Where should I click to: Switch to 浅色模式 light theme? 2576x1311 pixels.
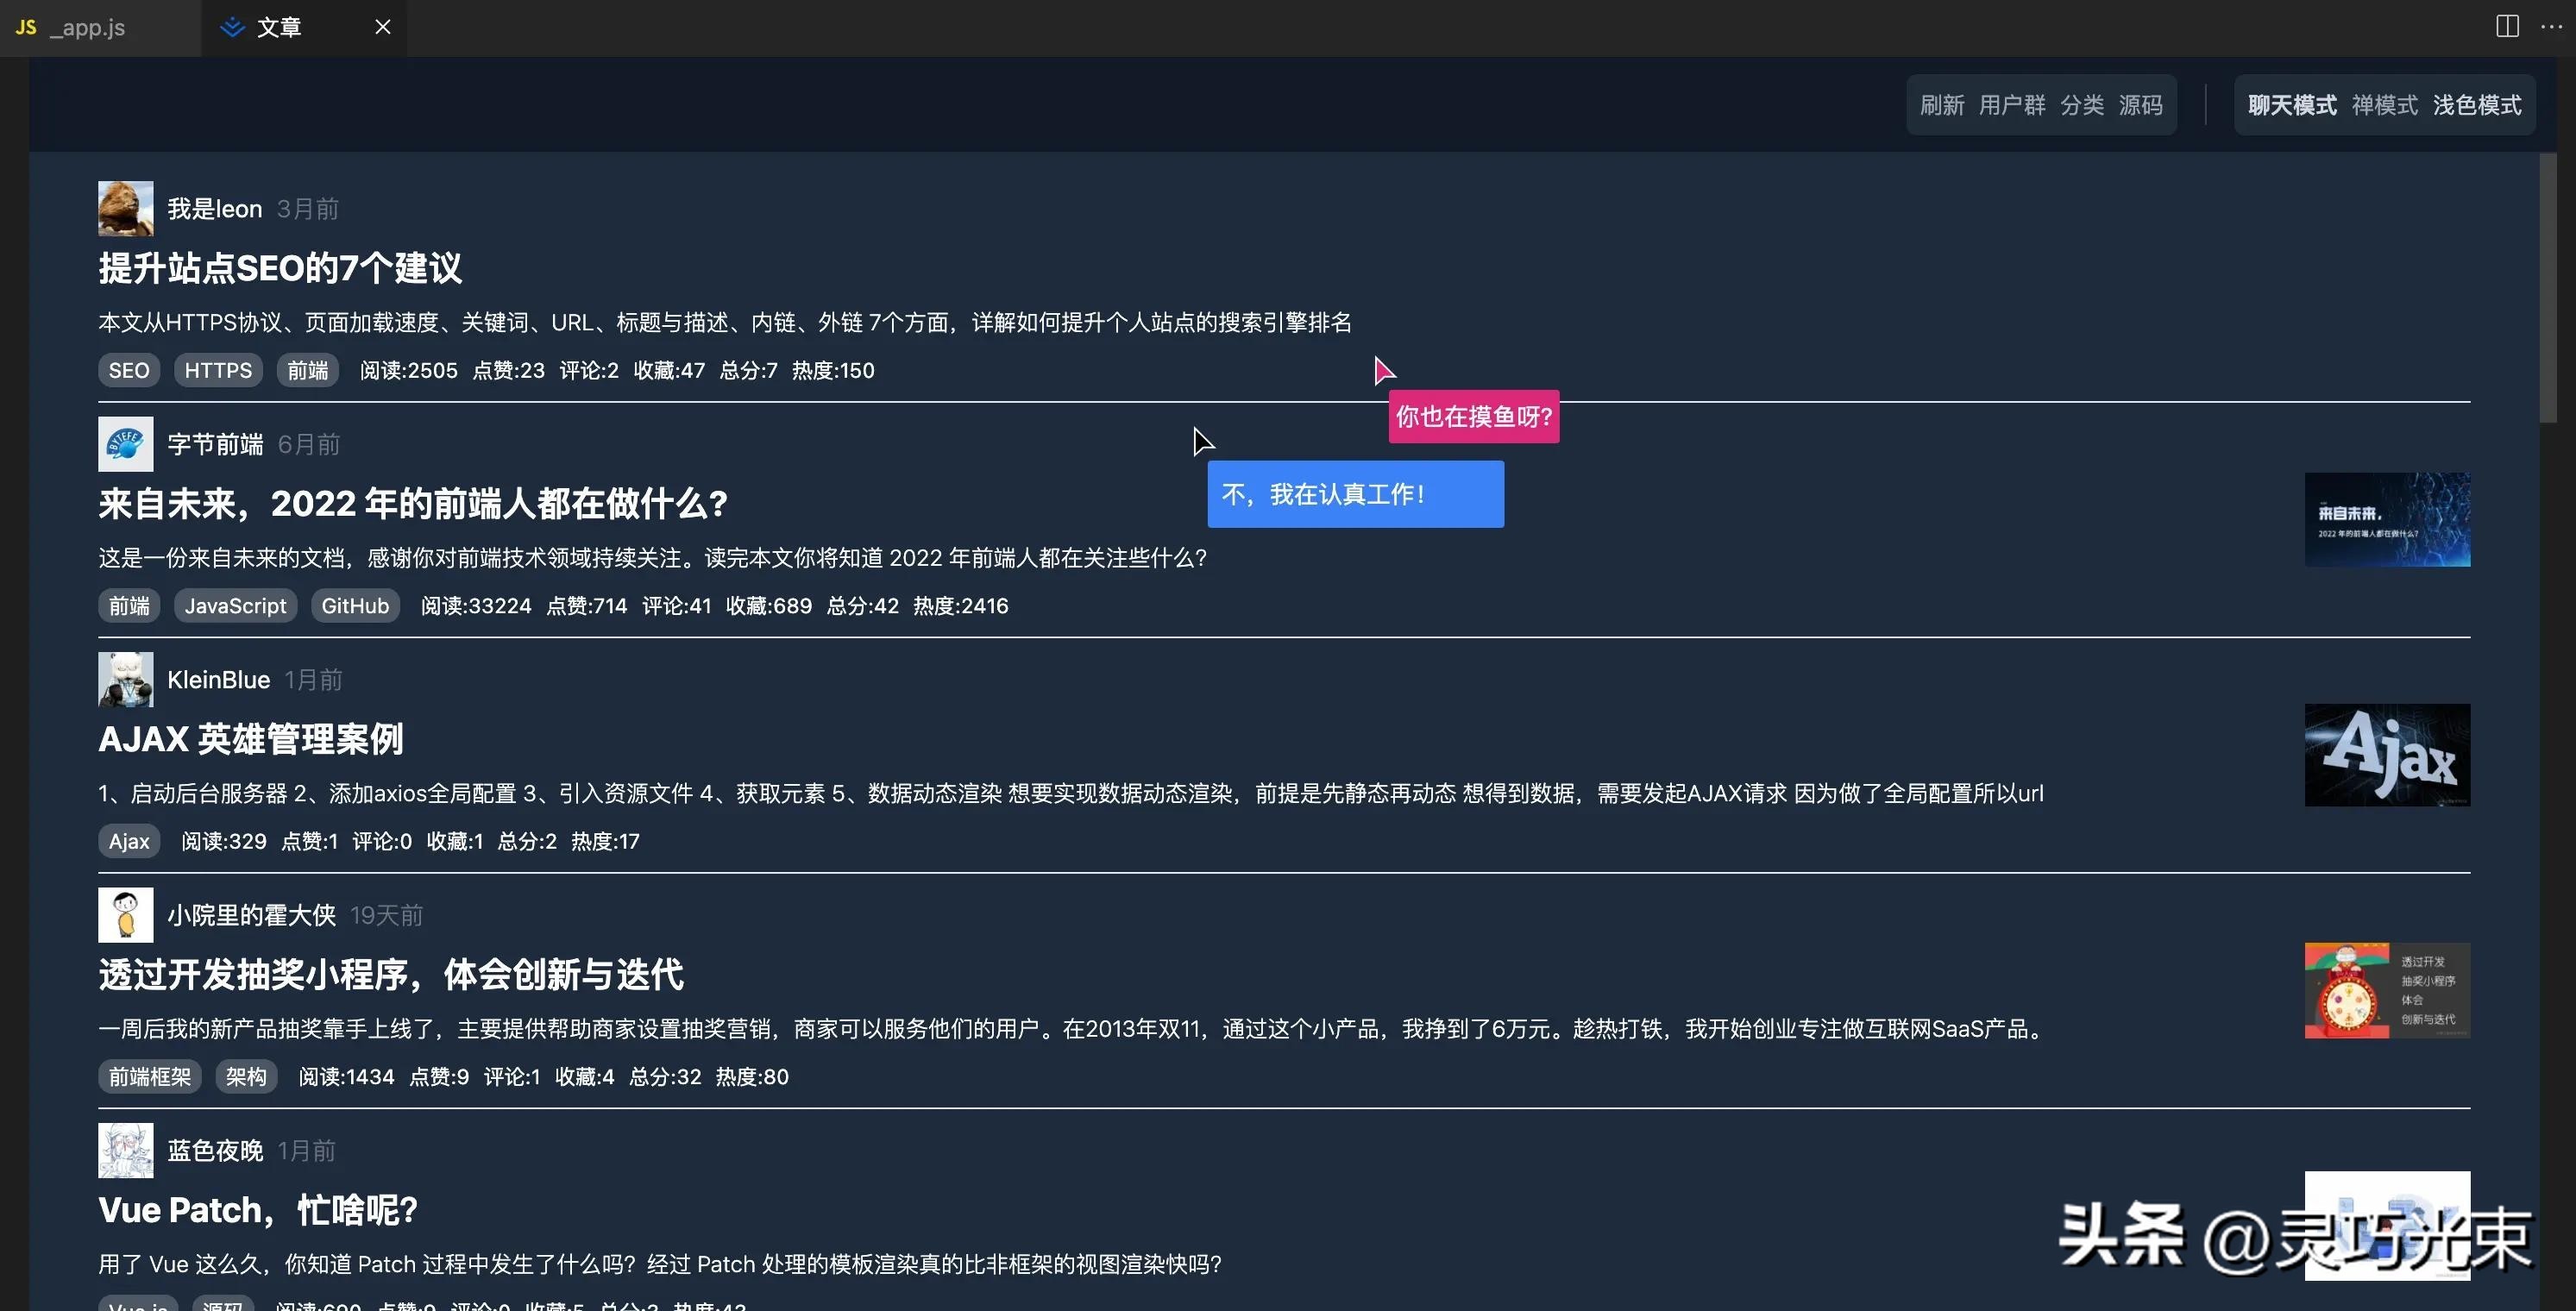coord(2477,104)
